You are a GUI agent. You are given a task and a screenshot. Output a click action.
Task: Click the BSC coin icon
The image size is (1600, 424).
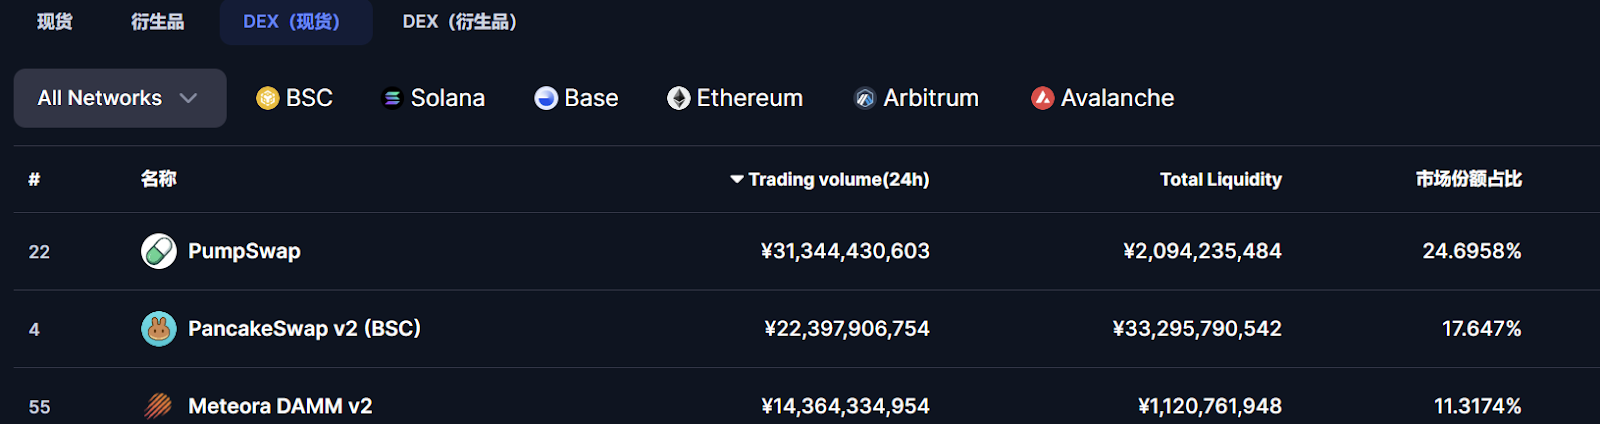tap(267, 98)
